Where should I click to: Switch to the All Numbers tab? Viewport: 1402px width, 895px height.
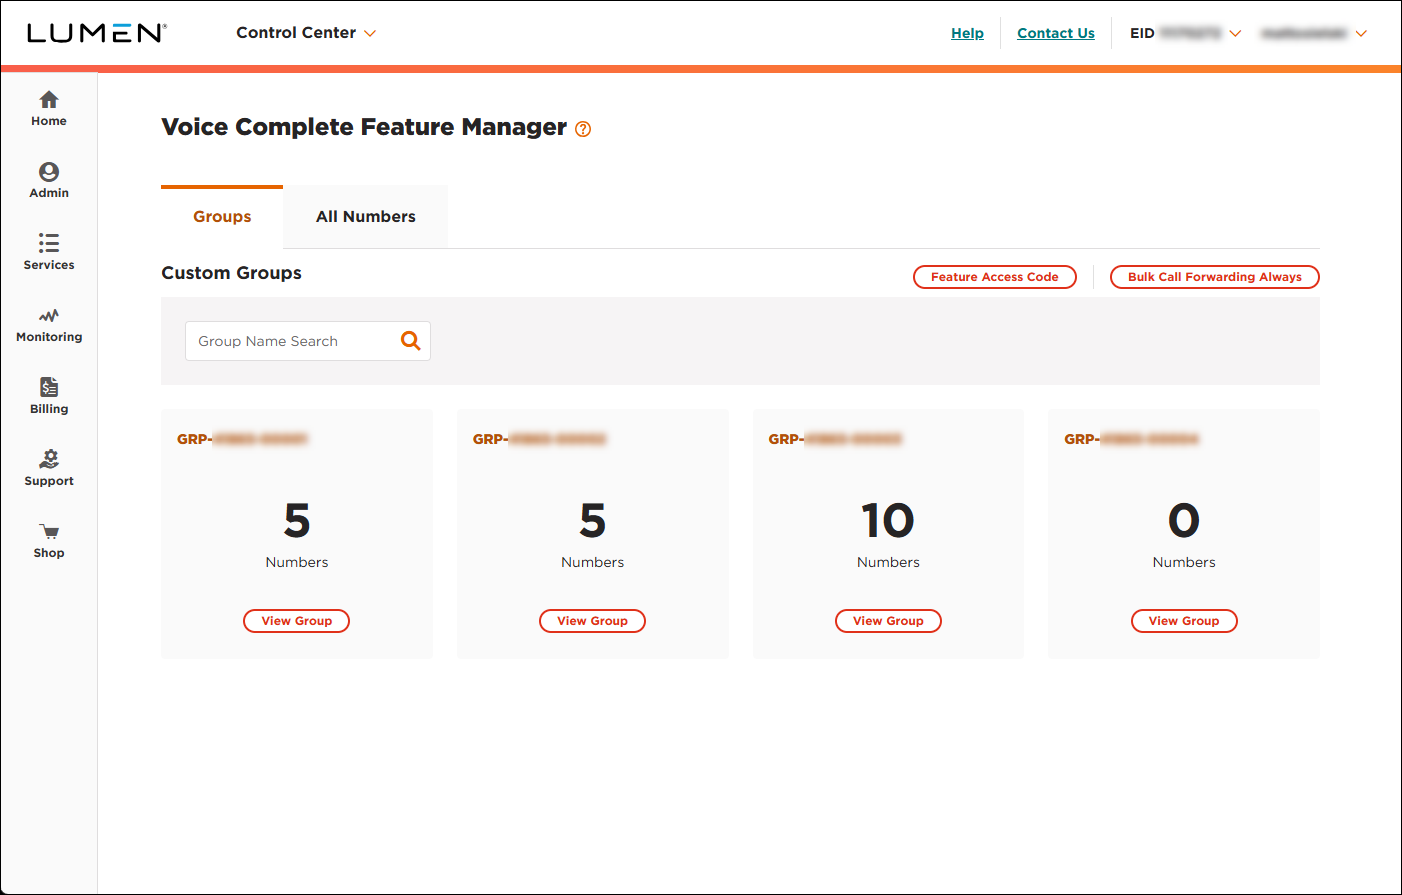[x=365, y=216]
